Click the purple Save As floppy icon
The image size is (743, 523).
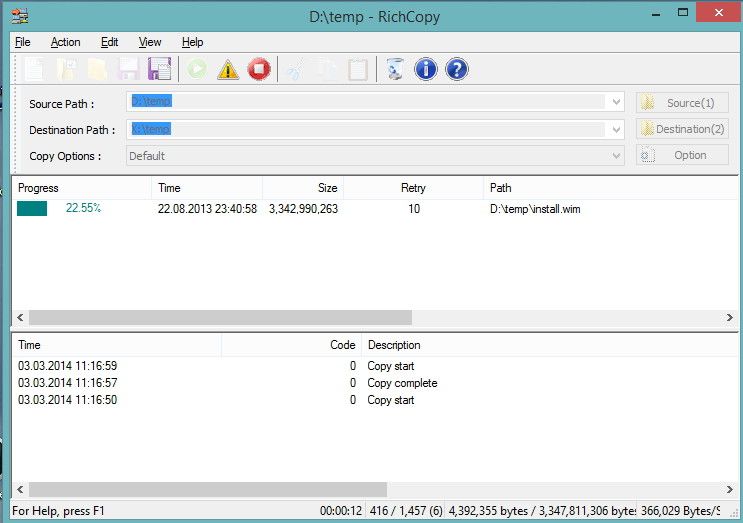coord(159,69)
